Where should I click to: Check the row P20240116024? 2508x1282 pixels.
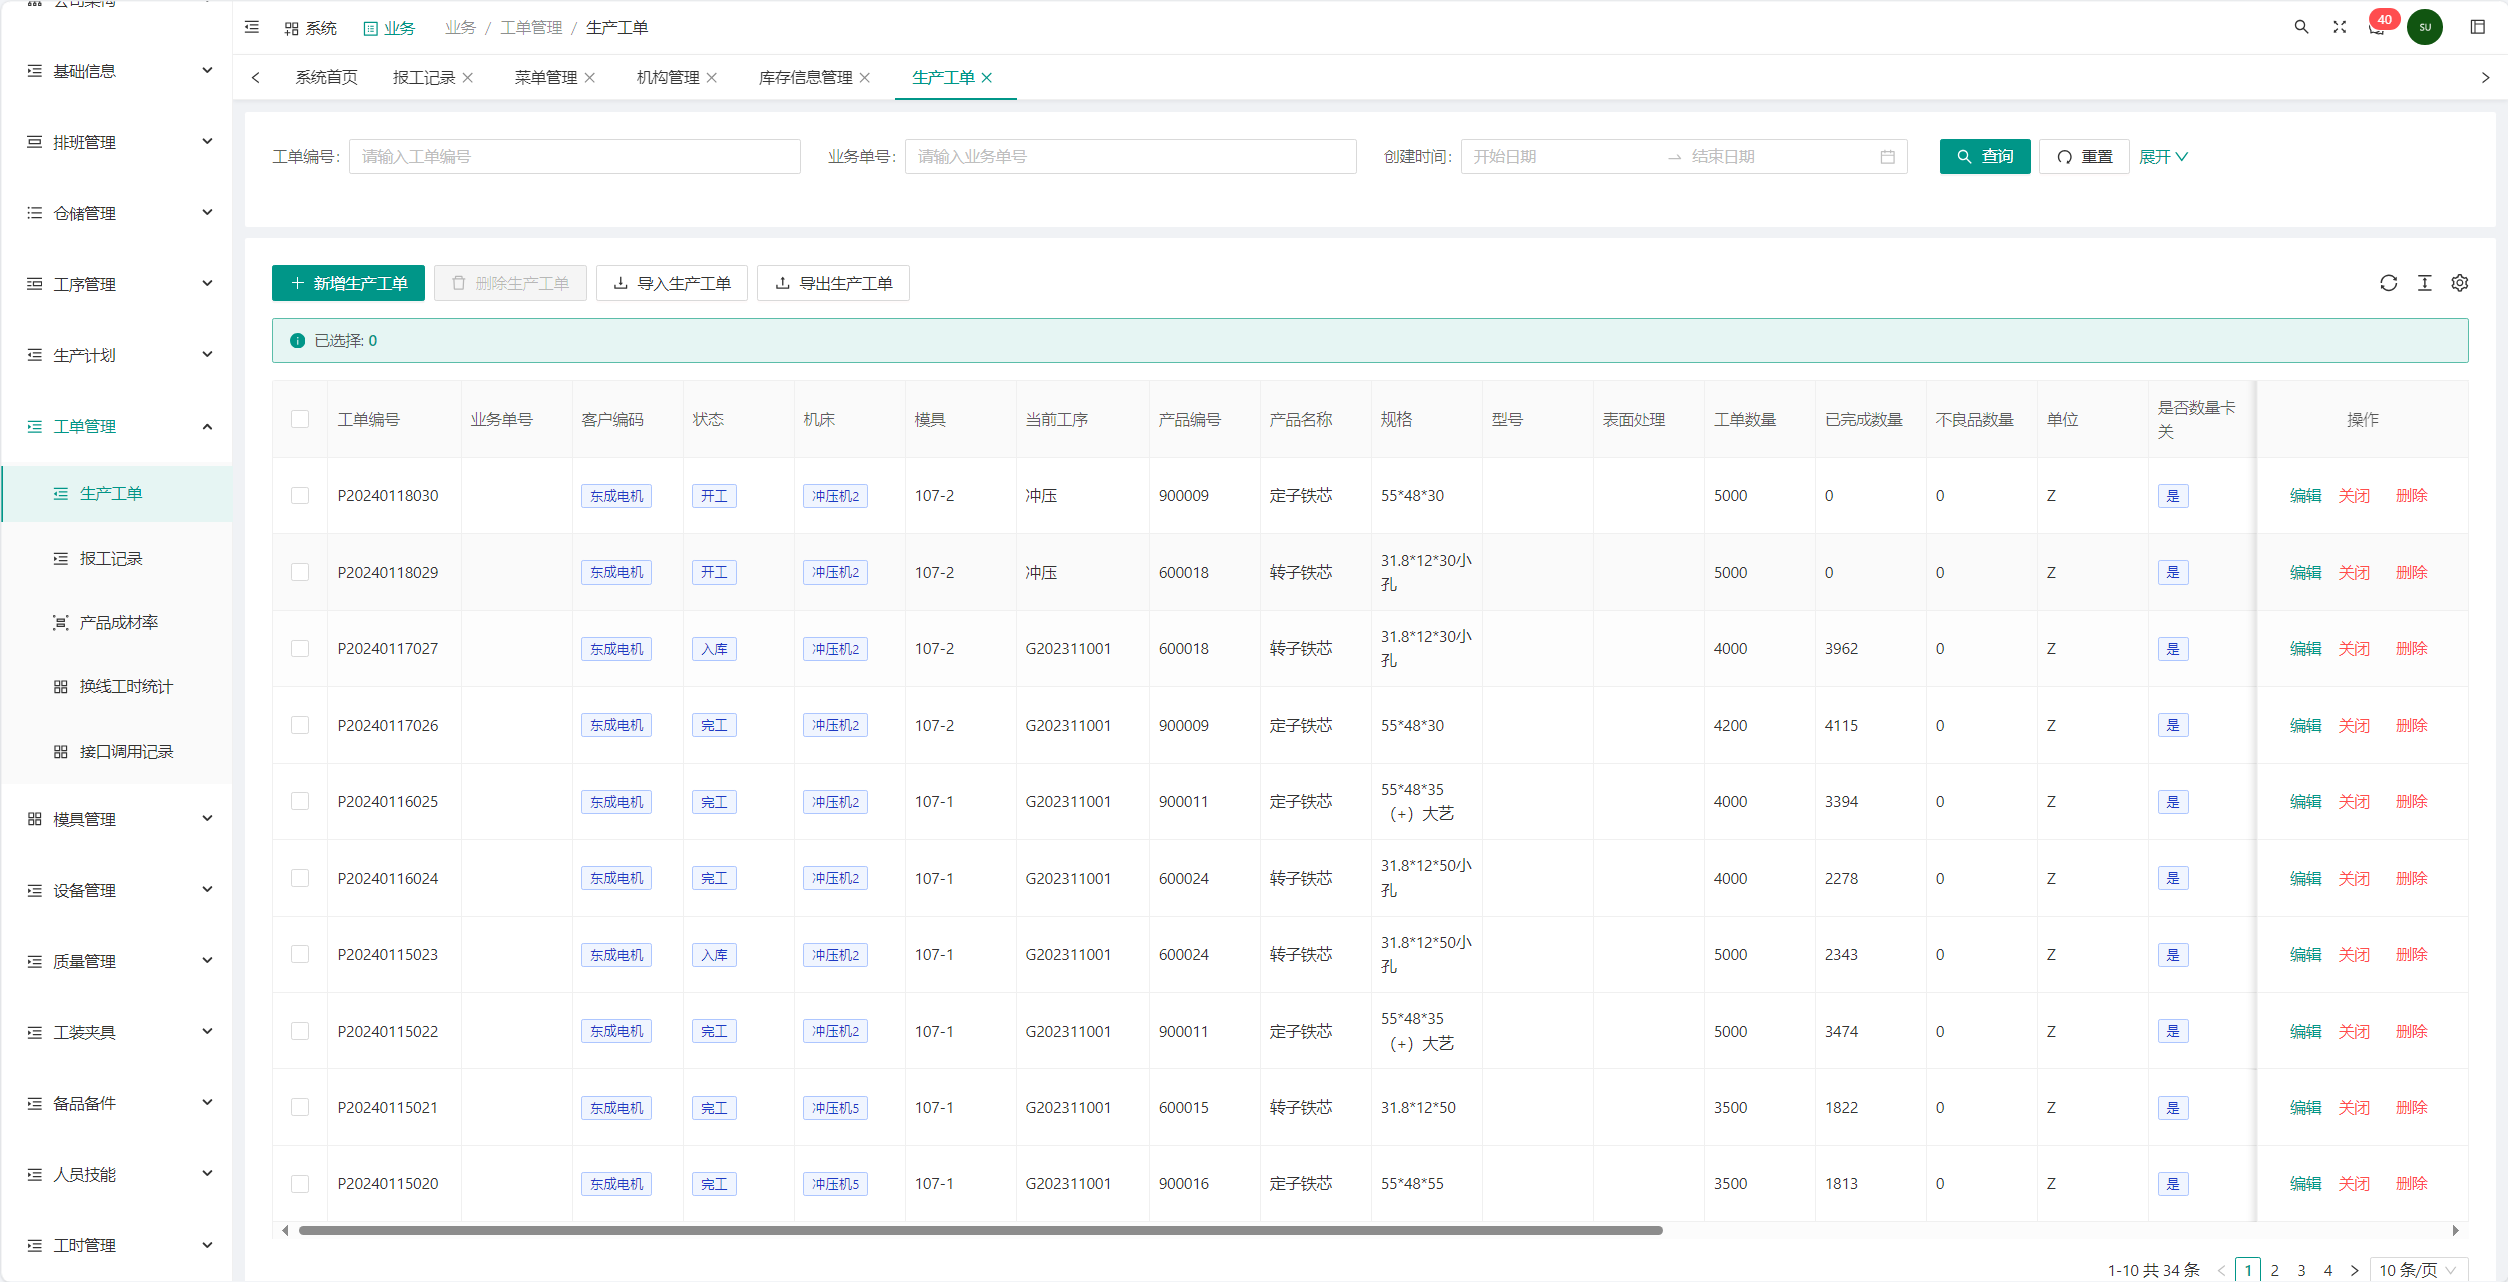[300, 878]
